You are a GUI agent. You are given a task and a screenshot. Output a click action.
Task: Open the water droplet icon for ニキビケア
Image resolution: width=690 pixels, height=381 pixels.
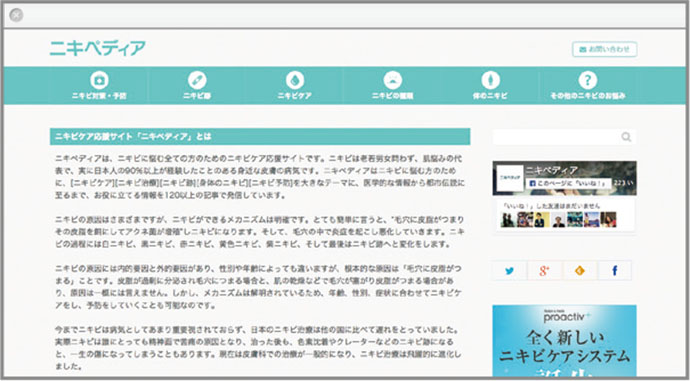(295, 80)
